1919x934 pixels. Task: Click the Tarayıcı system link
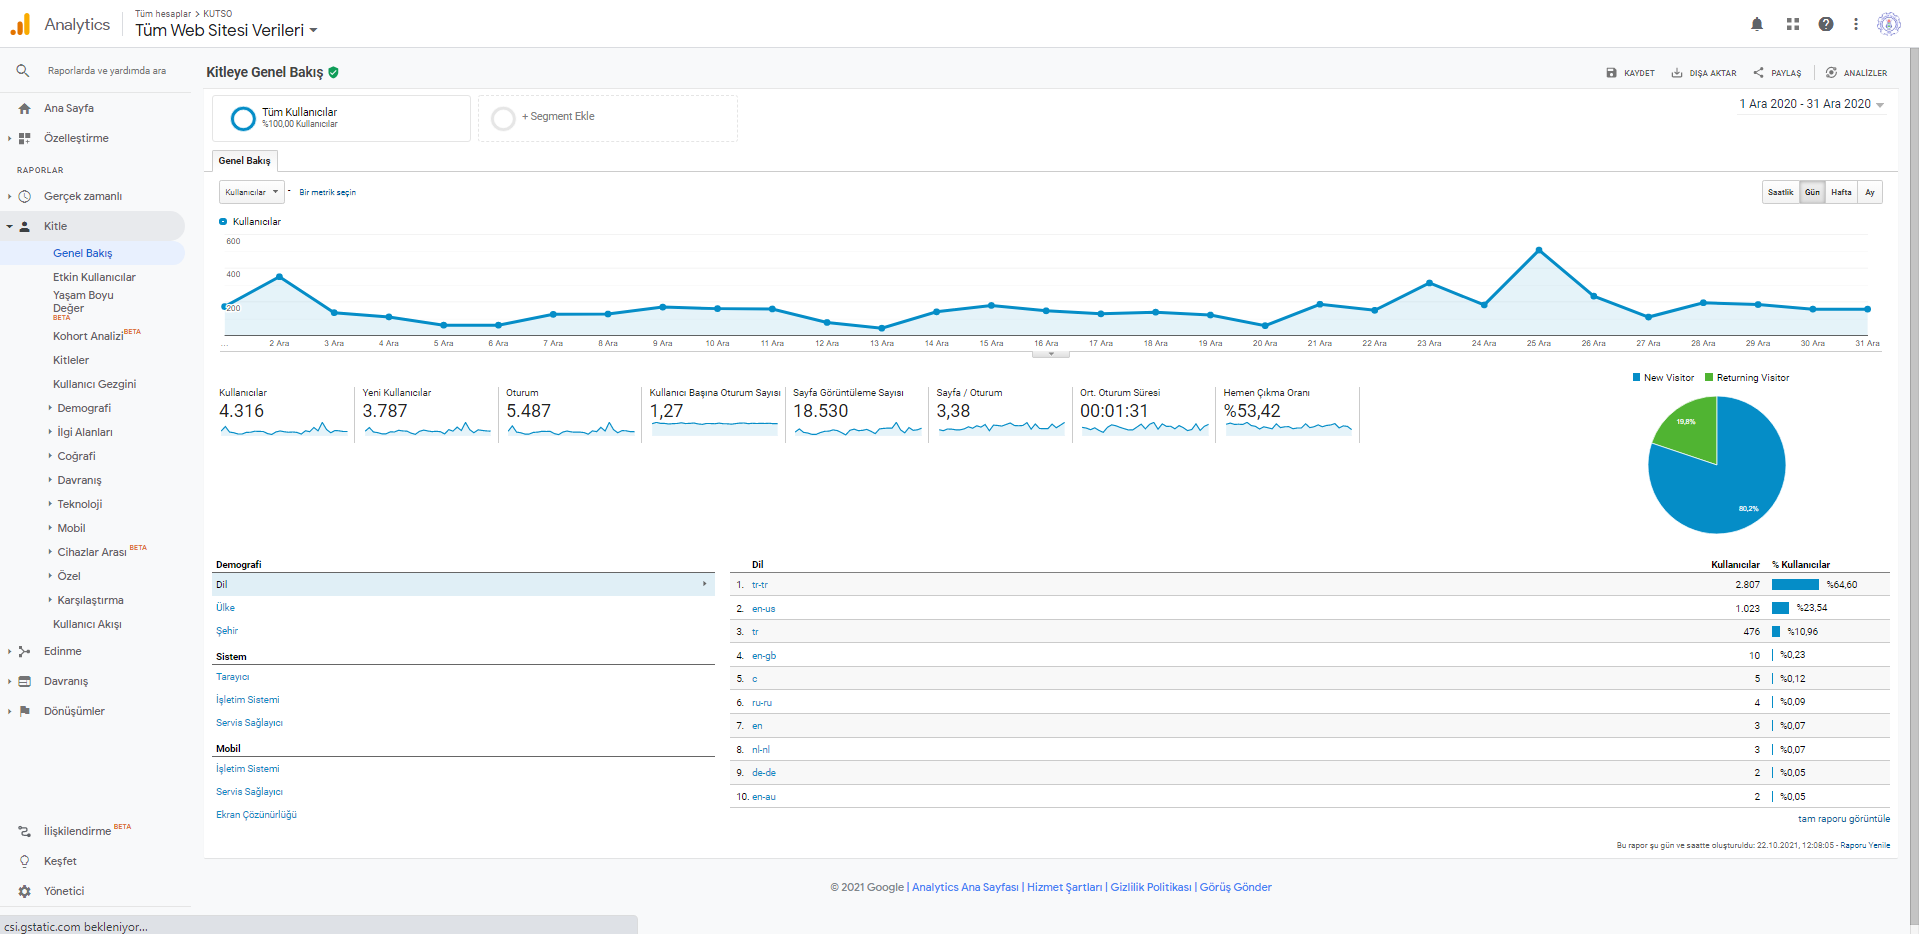pos(233,677)
